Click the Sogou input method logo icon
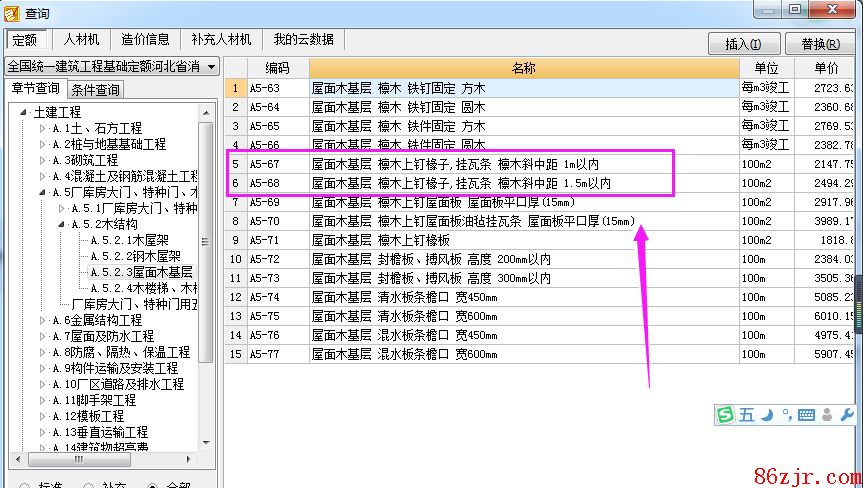This screenshot has width=863, height=488. [x=726, y=415]
